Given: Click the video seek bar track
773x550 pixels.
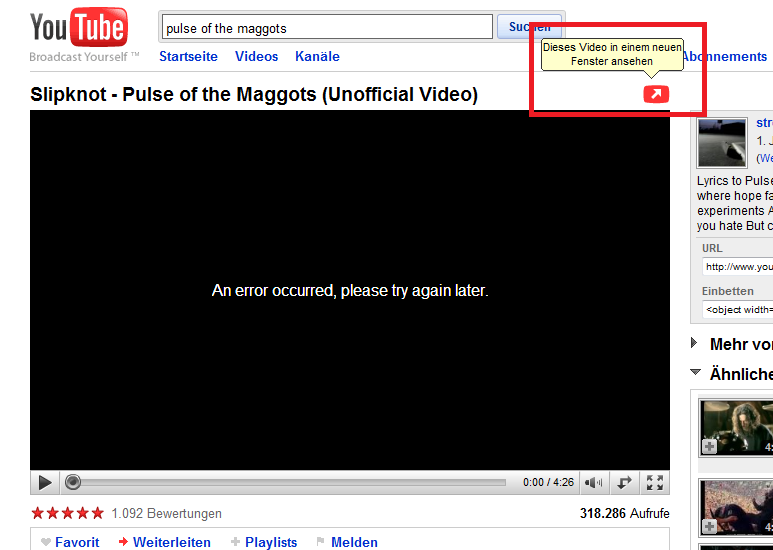Looking at the screenshot, I should click(x=291, y=482).
